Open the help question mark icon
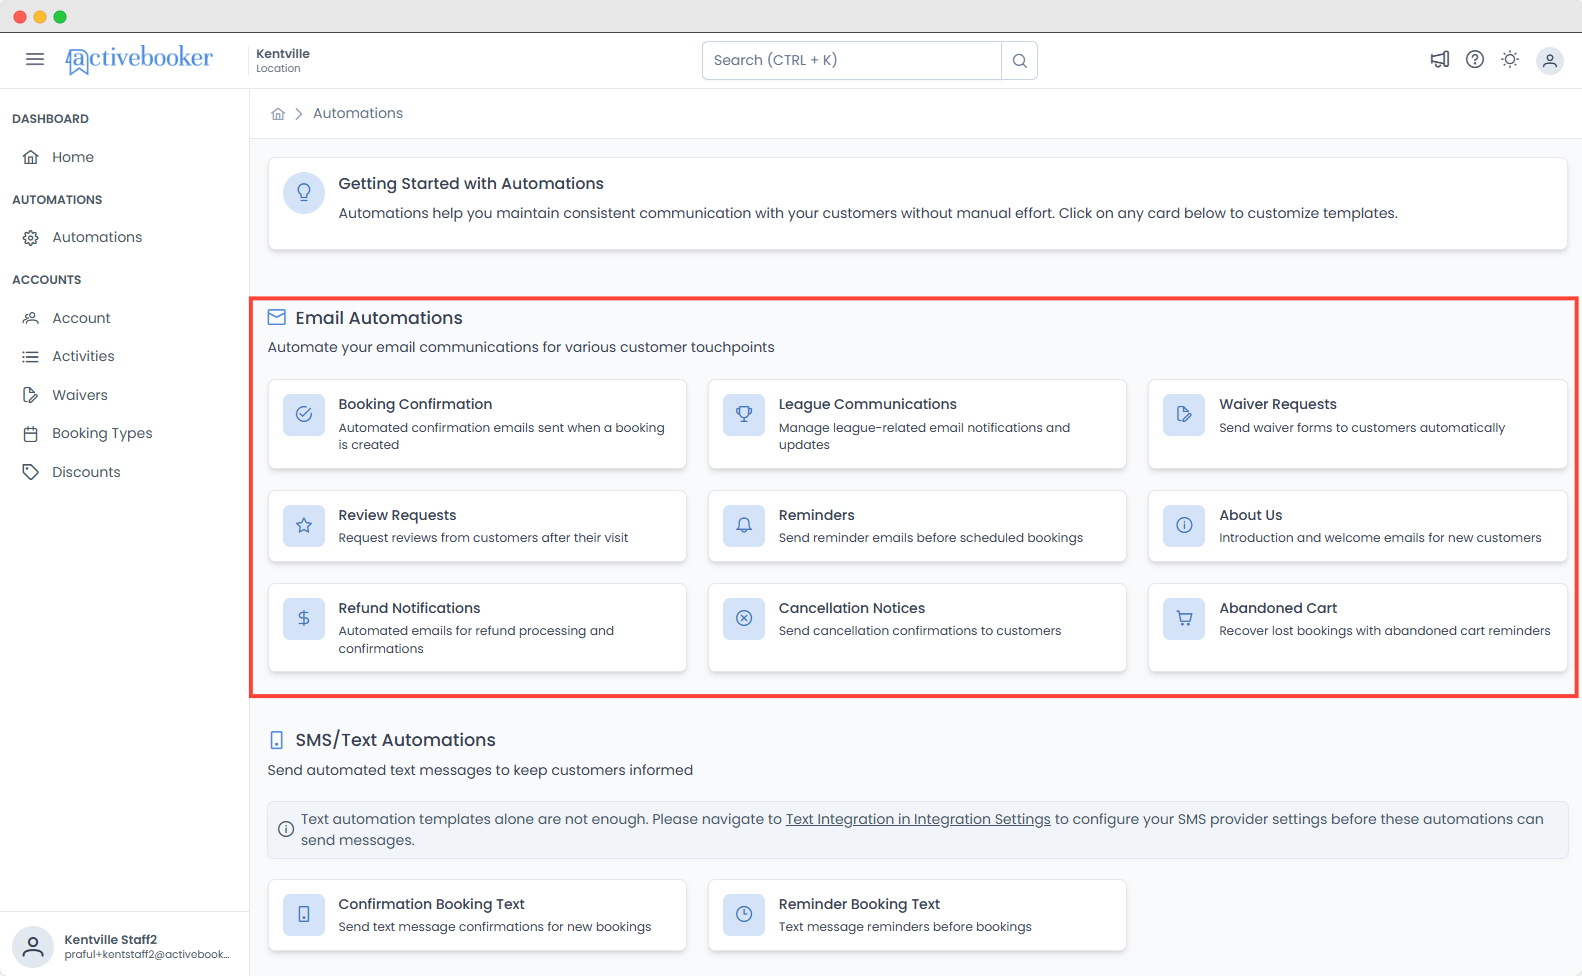 click(1475, 60)
